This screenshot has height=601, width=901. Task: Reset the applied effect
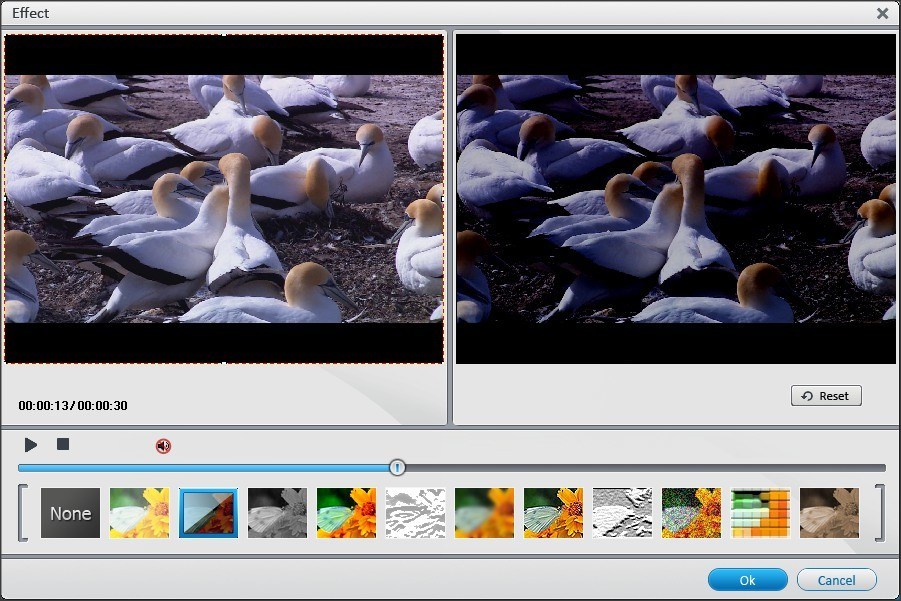826,395
